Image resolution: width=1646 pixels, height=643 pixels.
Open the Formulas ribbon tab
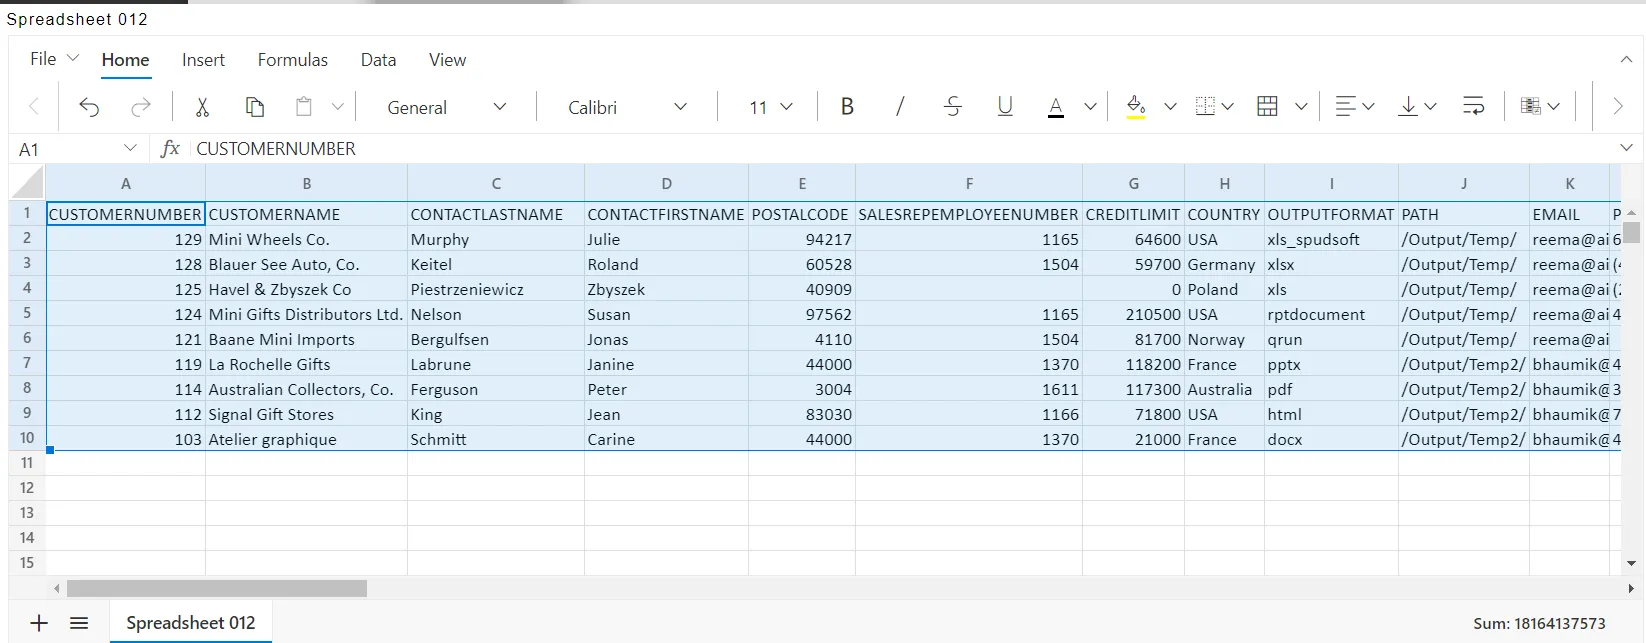[293, 60]
